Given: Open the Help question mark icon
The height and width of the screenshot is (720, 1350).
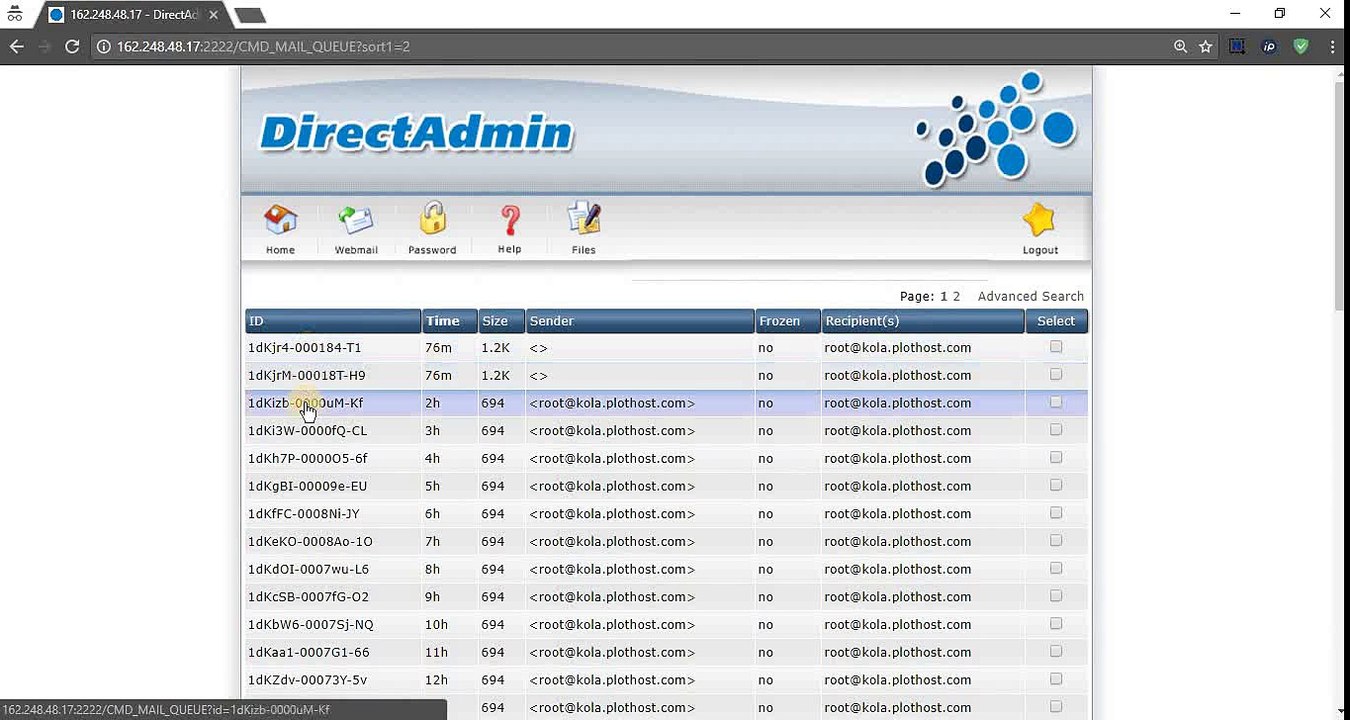Looking at the screenshot, I should click(510, 219).
